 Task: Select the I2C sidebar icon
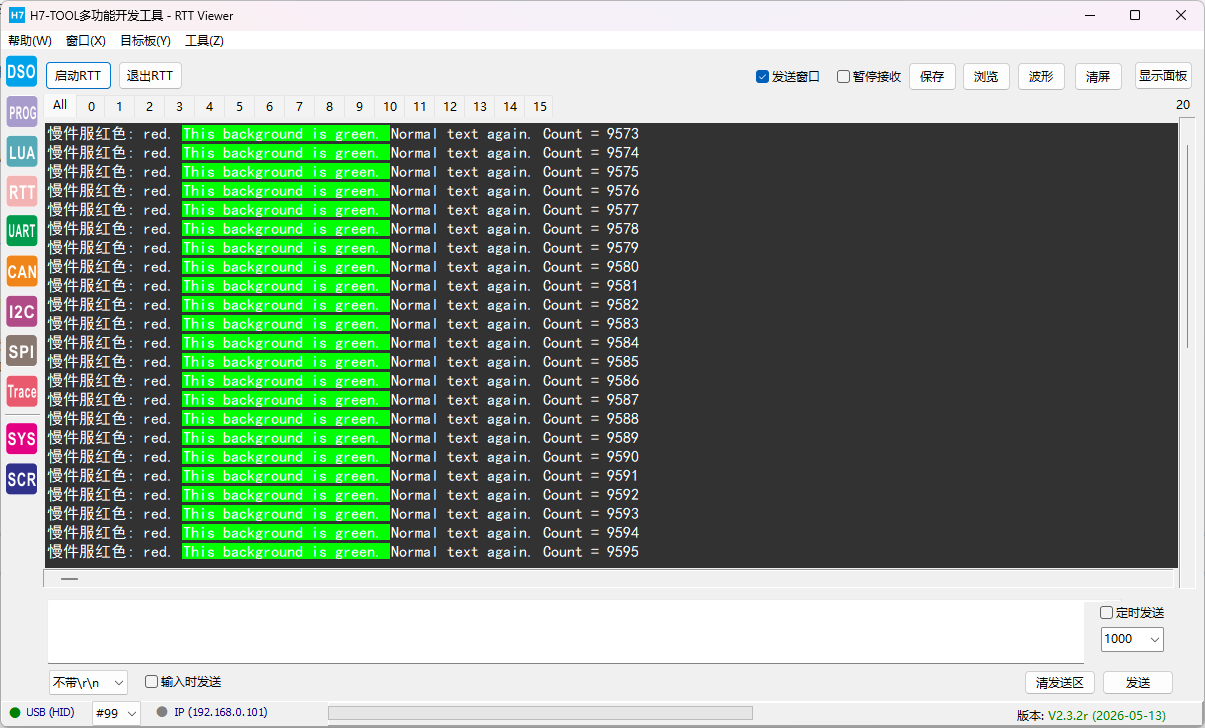tap(21, 311)
